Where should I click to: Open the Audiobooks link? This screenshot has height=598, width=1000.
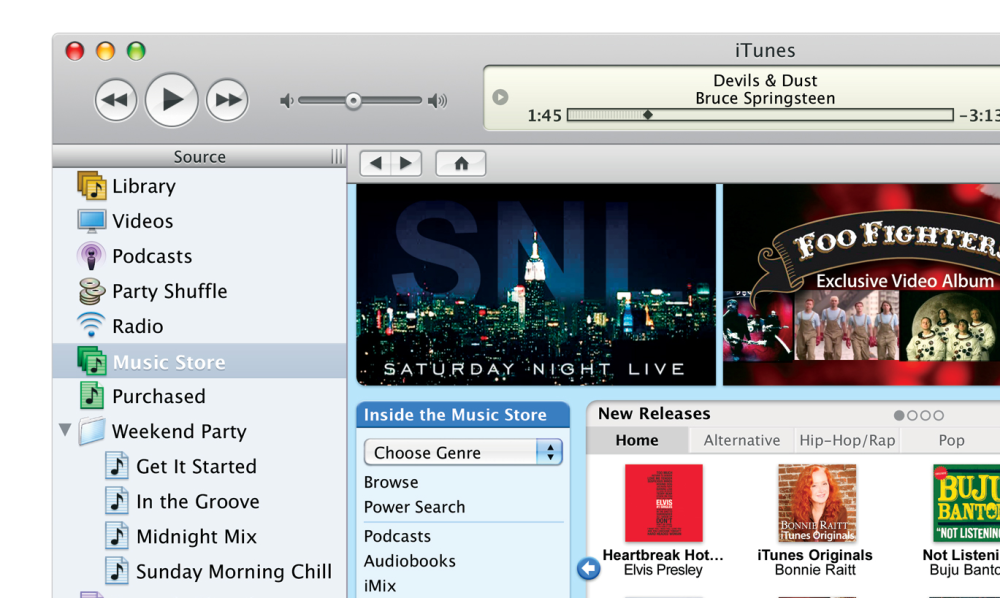[x=409, y=561]
